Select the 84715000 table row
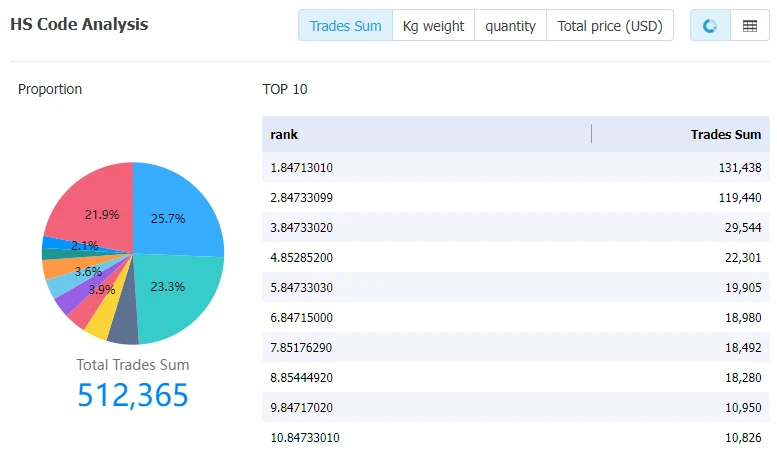777x458 pixels. coord(516,317)
